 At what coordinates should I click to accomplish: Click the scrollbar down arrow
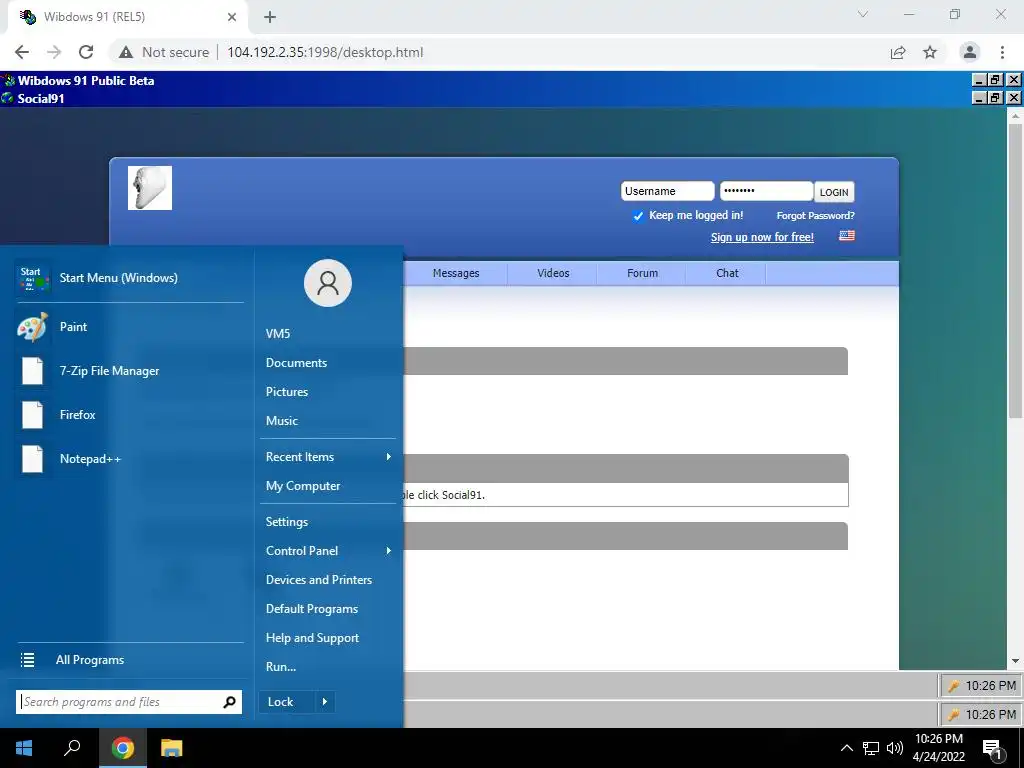tap(1015, 662)
